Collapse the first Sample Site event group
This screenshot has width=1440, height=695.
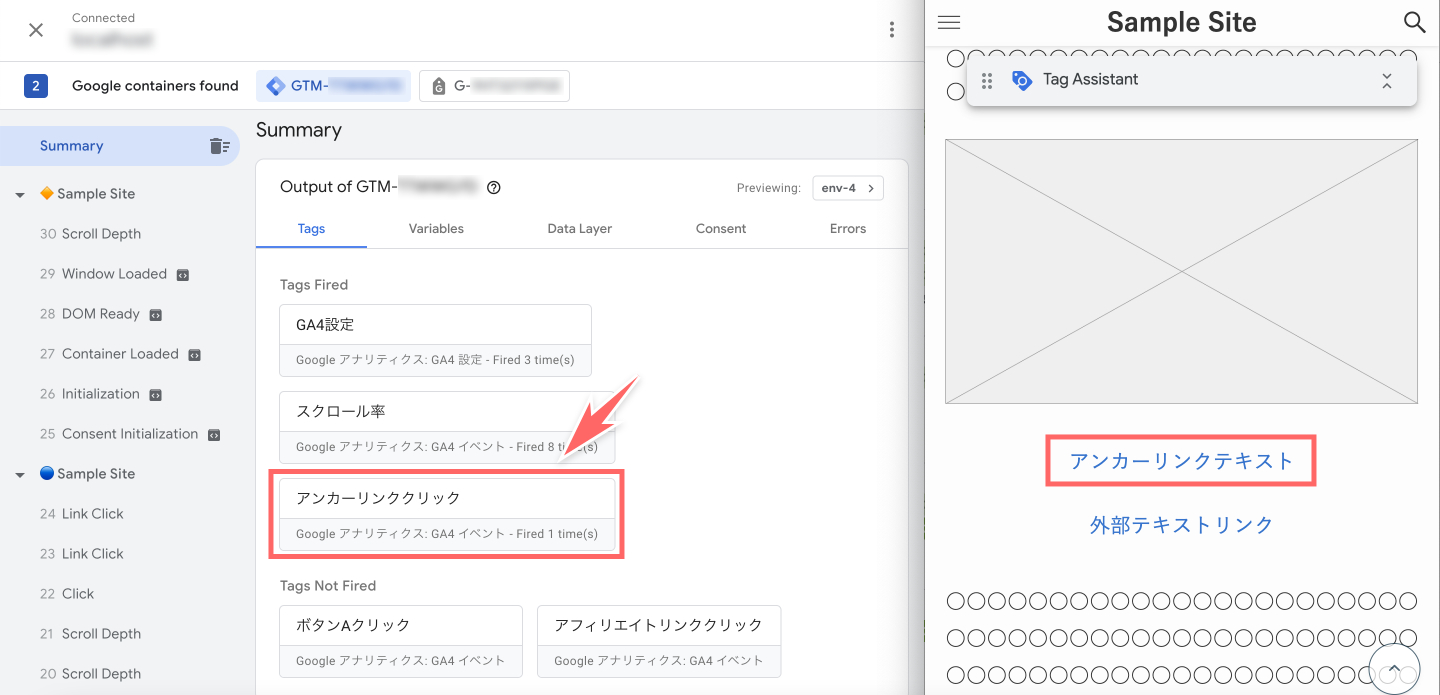[x=20, y=195]
